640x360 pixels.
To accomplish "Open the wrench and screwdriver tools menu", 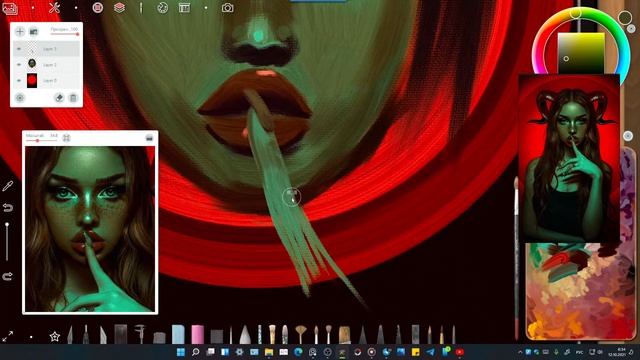I will [x=54, y=7].
